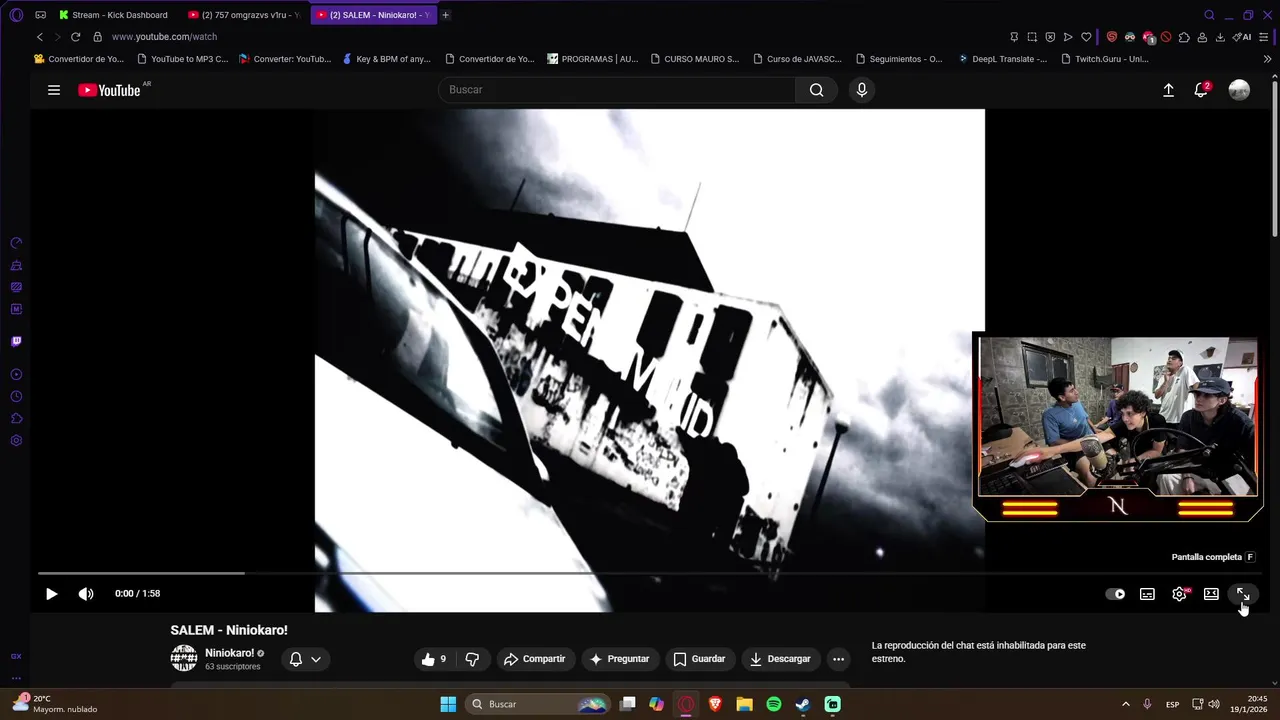The width and height of the screenshot is (1280, 720).
Task: Select the SALEM - Niniokaro! browser tab
Action: point(373,15)
